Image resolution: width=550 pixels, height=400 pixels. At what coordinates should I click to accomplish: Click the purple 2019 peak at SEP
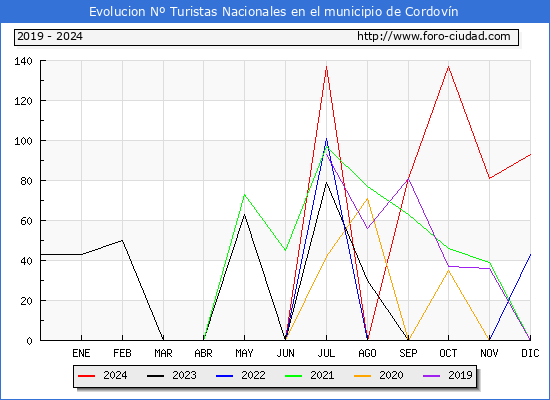408,179
